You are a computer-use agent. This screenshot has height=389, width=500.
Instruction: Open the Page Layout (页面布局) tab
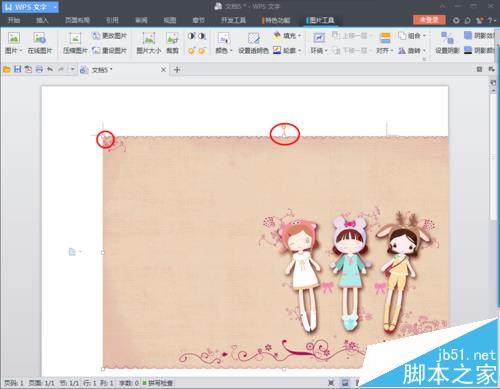click(x=77, y=20)
